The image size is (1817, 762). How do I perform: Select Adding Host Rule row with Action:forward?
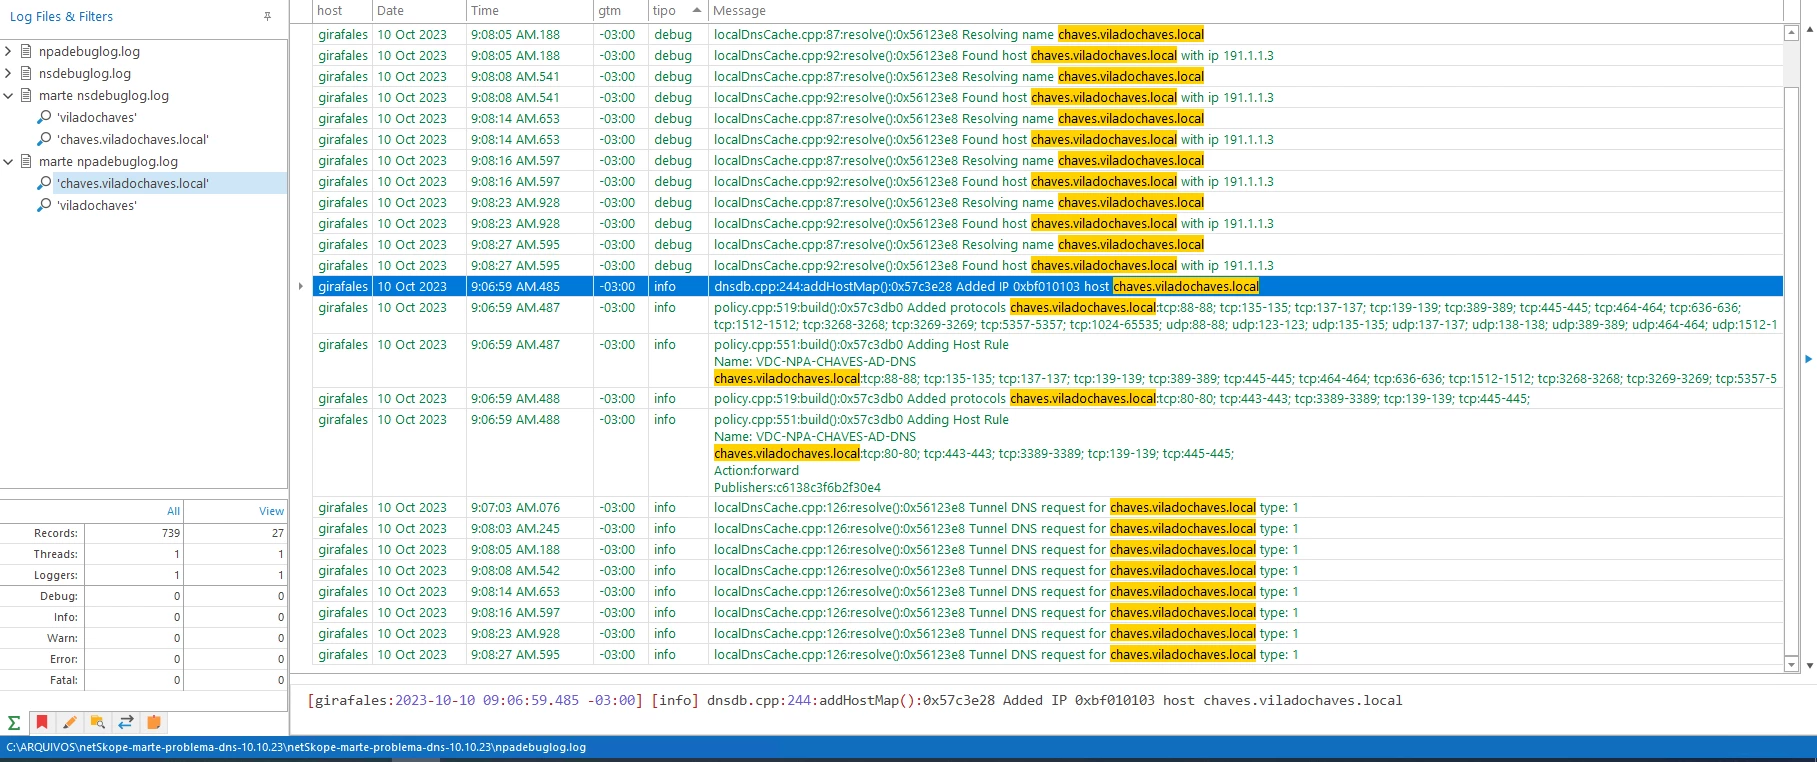point(1048,453)
